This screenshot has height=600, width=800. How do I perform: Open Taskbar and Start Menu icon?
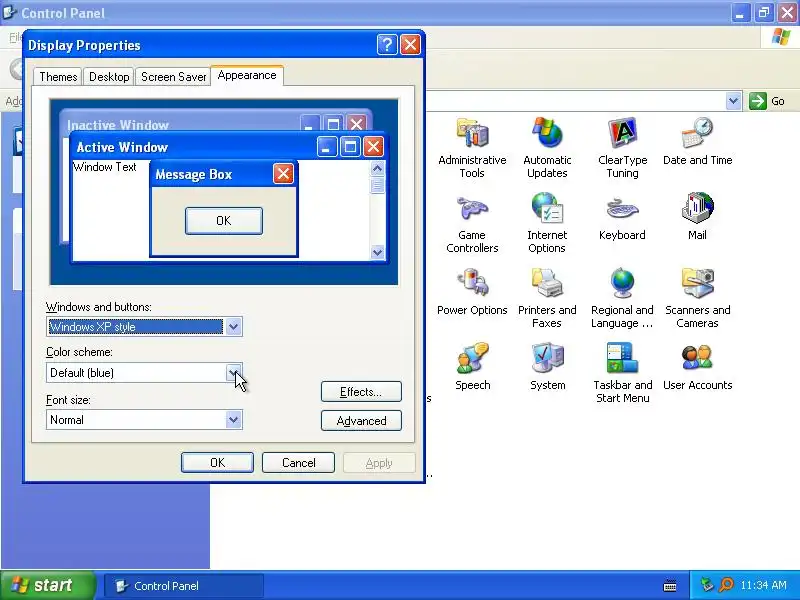click(622, 358)
